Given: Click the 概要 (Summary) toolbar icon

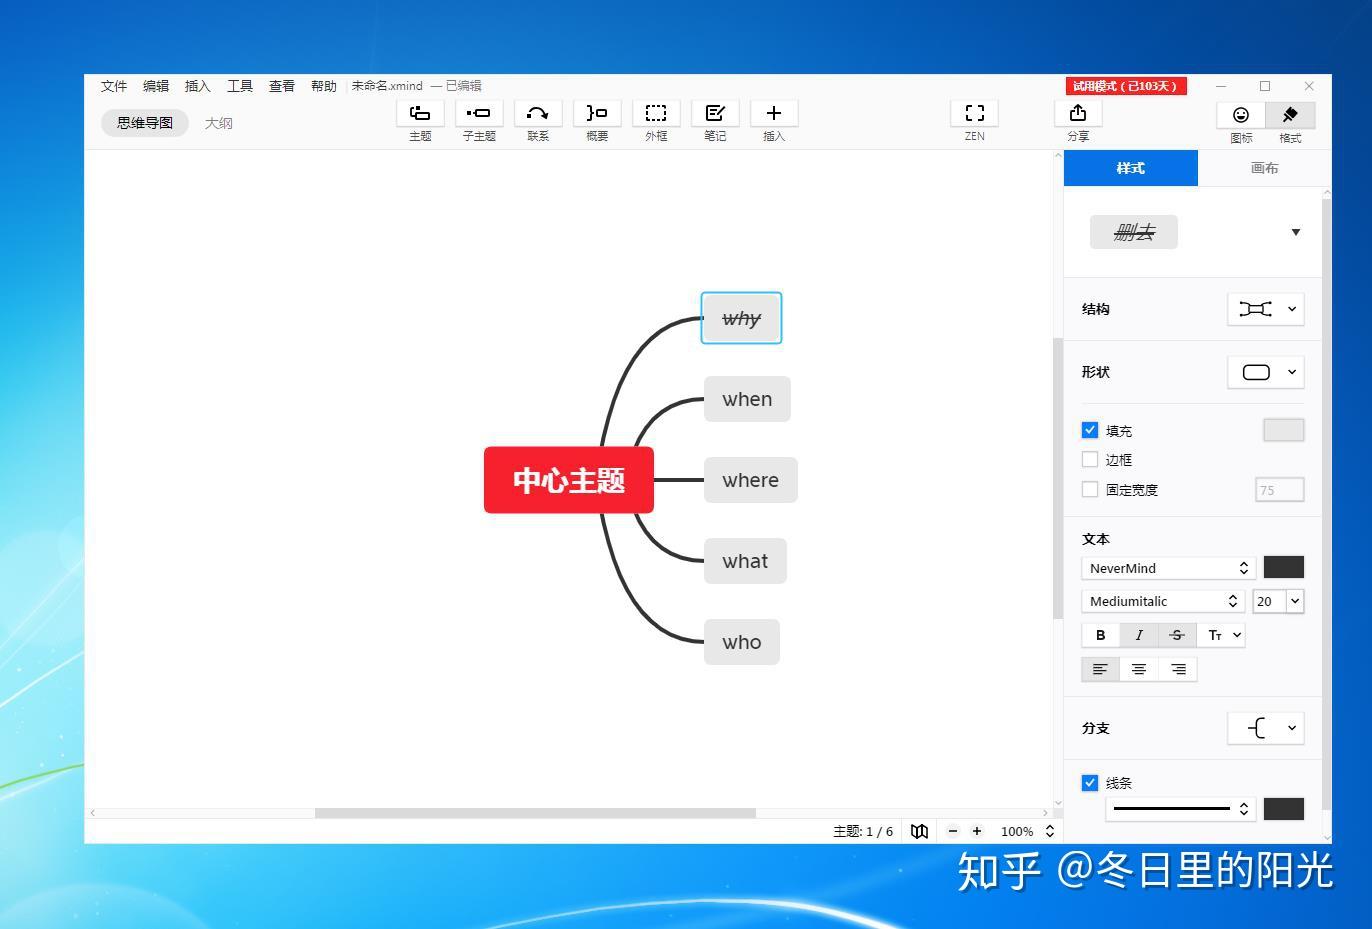Looking at the screenshot, I should [x=597, y=113].
